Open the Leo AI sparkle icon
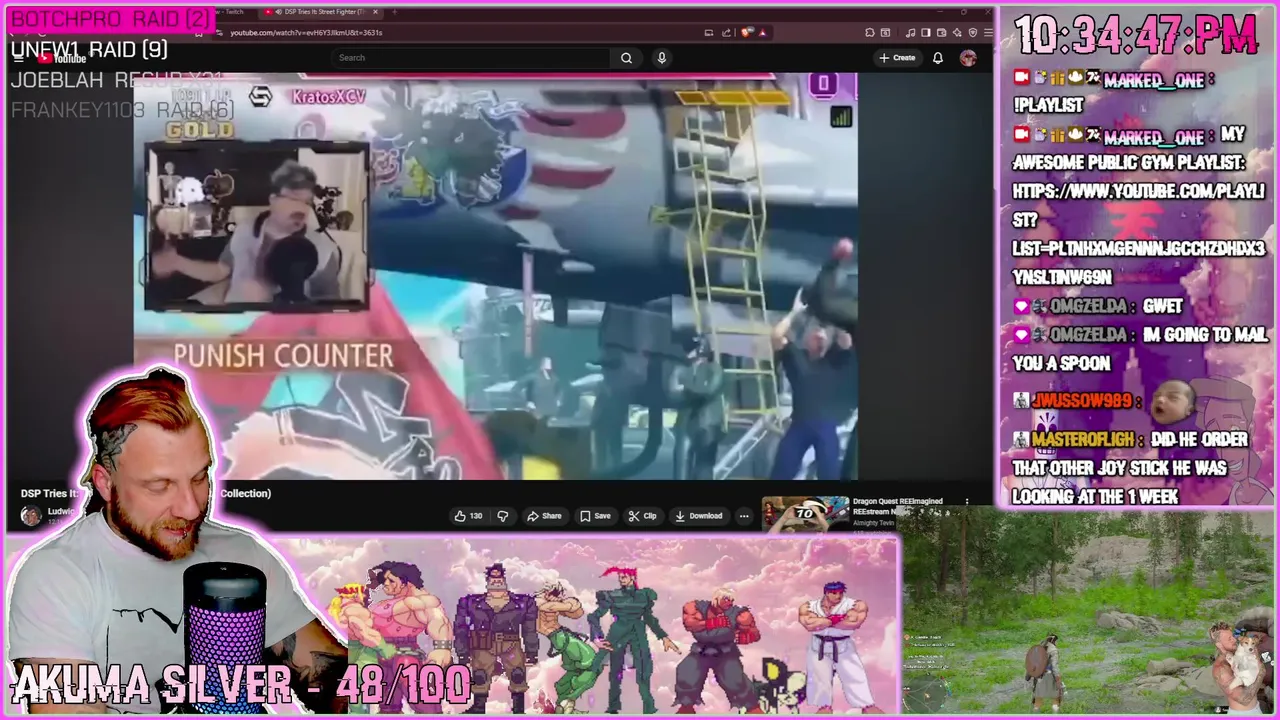1280x720 pixels. [955, 33]
